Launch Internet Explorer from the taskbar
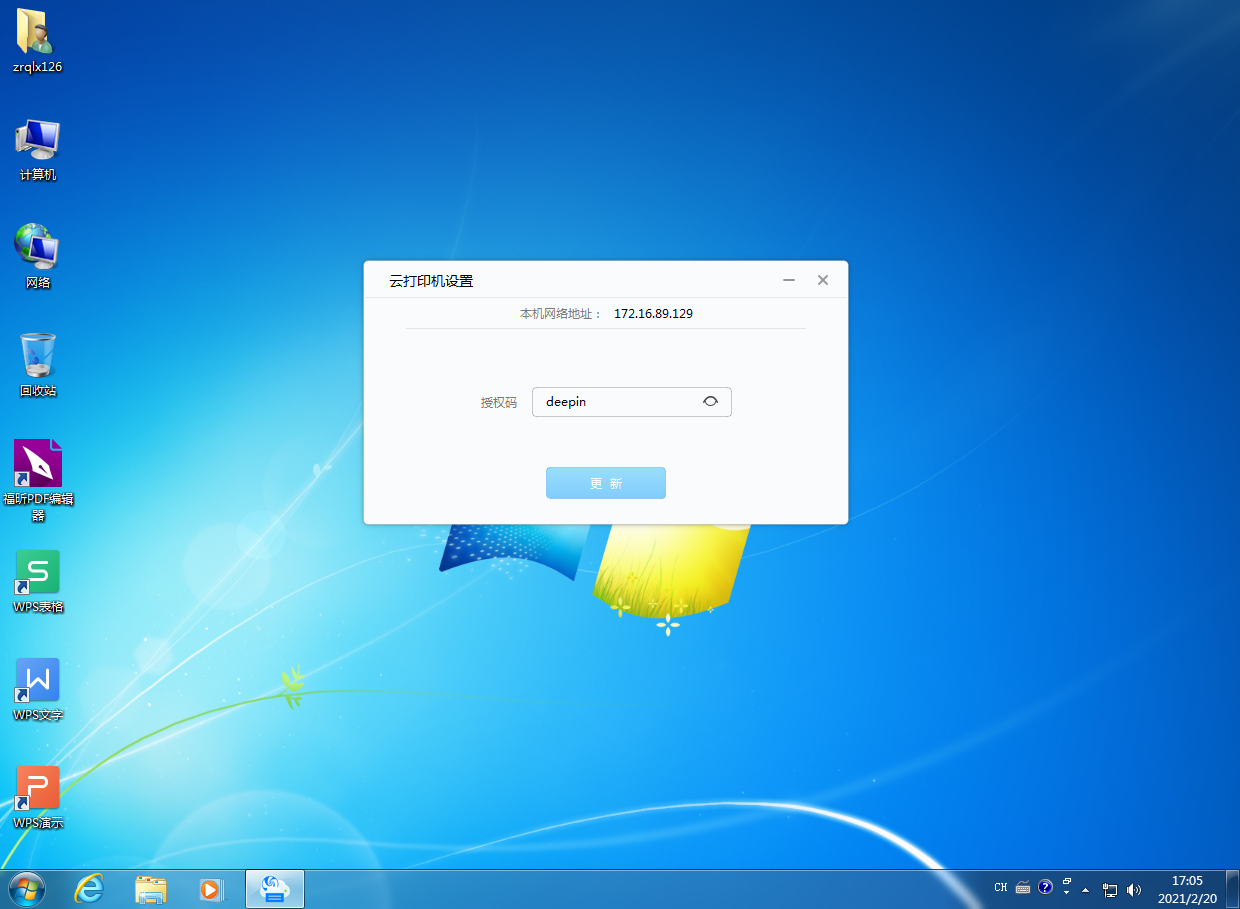This screenshot has height=909, width=1240. 90,888
